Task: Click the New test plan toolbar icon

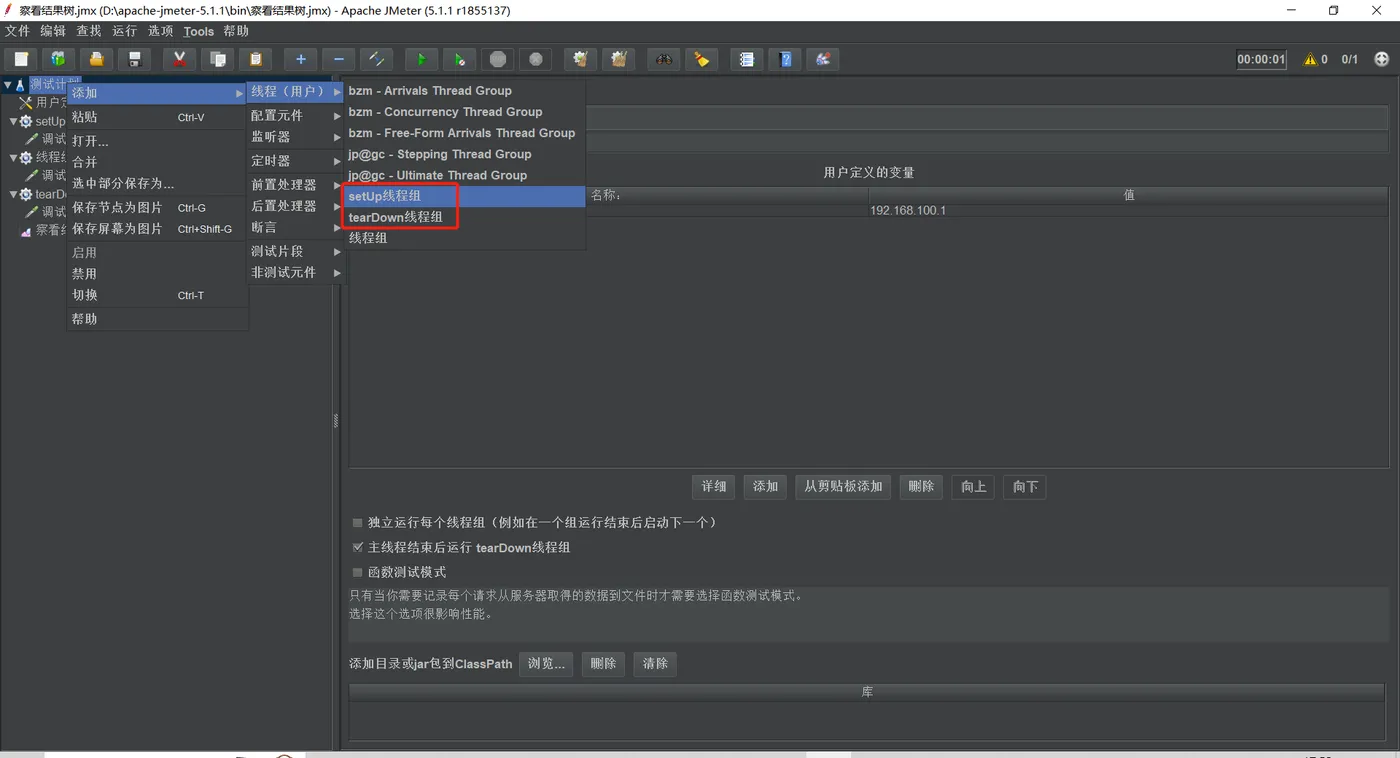Action: coord(21,59)
